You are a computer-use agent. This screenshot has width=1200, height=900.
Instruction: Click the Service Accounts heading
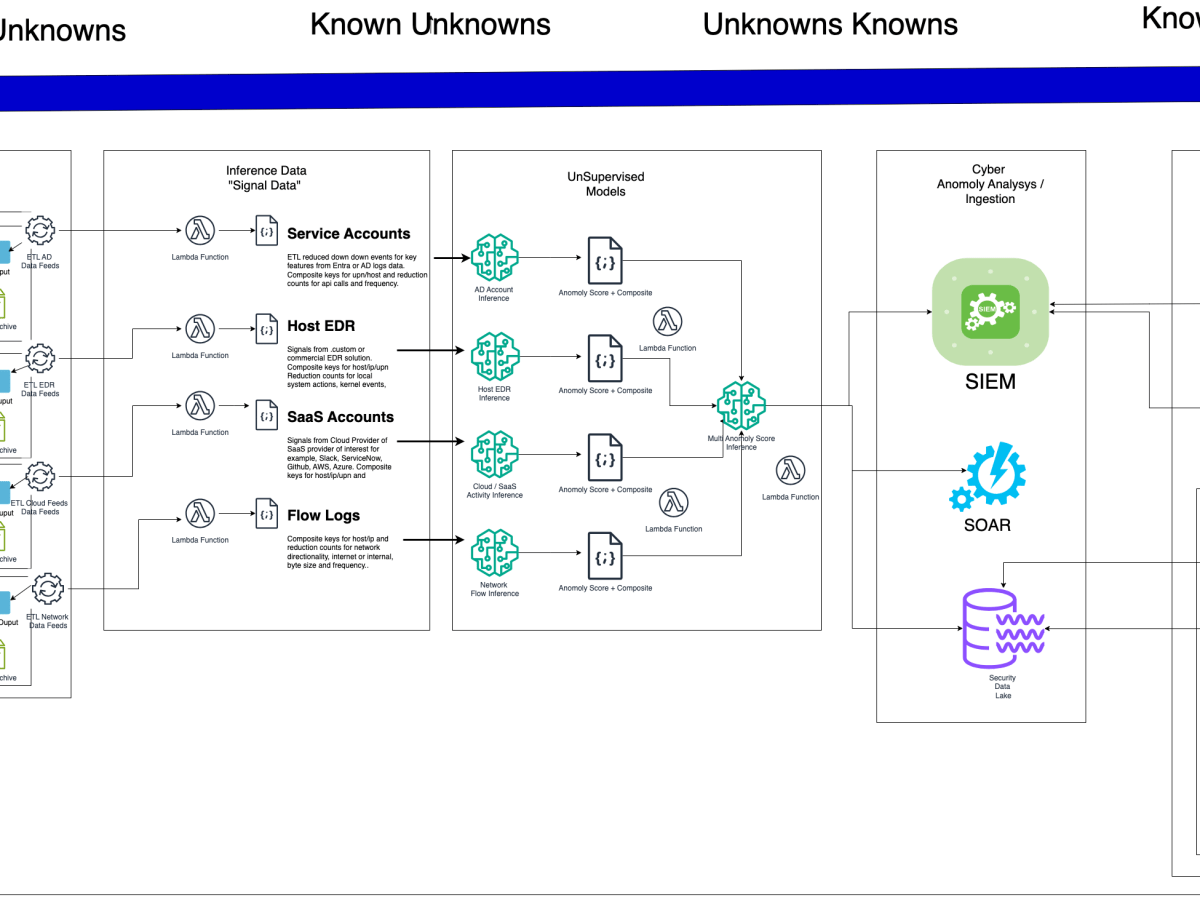click(348, 233)
